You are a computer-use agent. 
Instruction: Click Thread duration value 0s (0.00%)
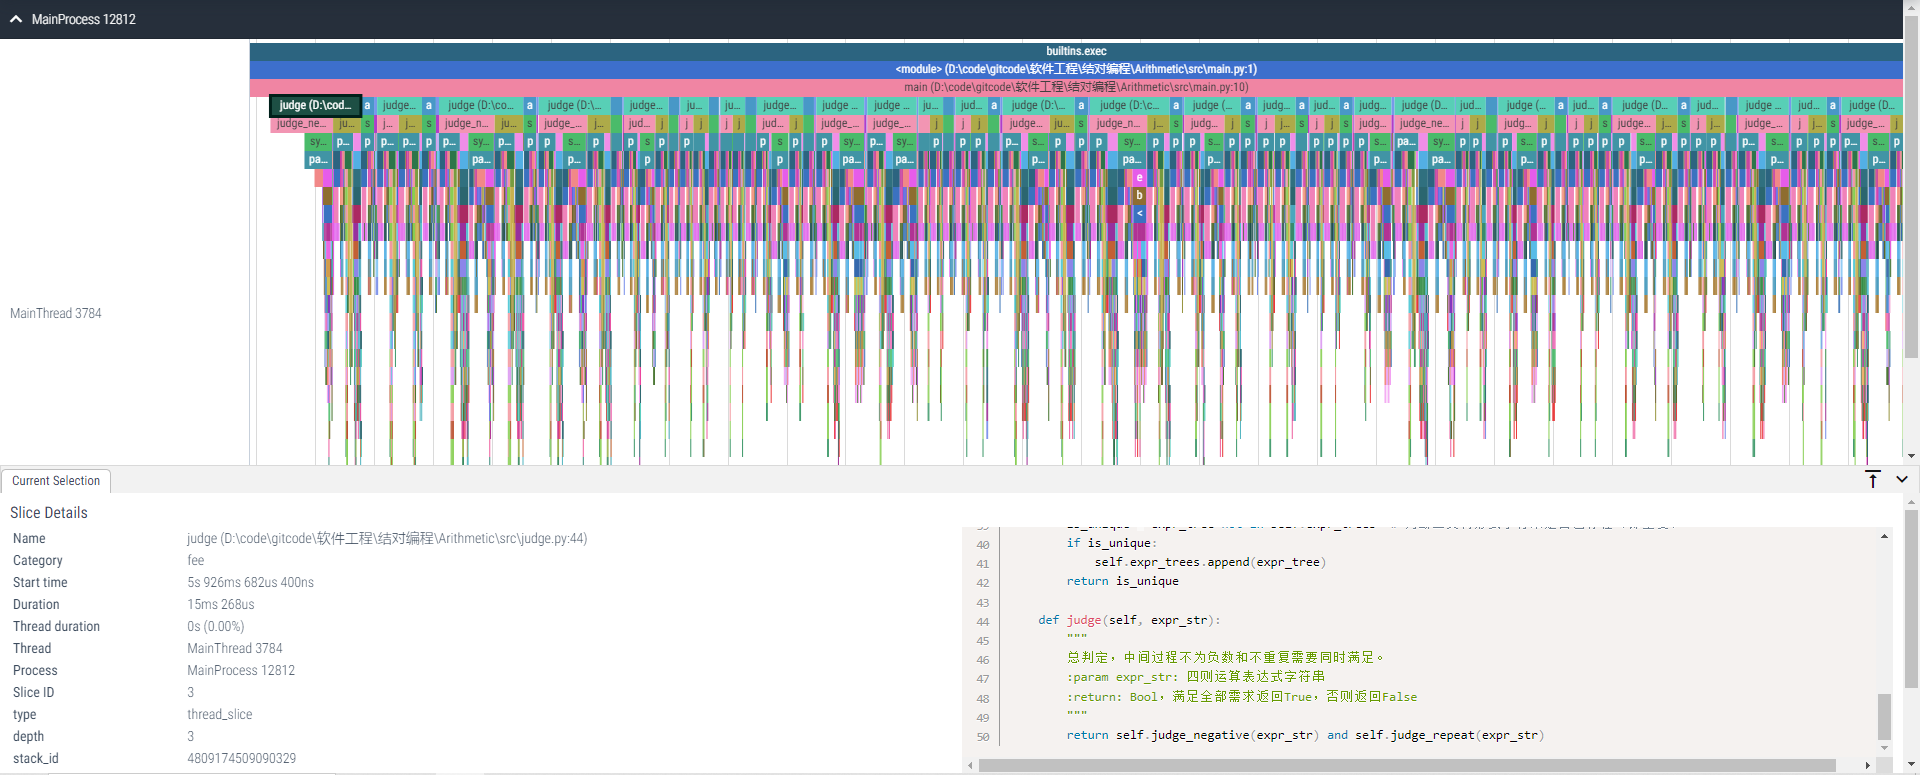click(216, 626)
